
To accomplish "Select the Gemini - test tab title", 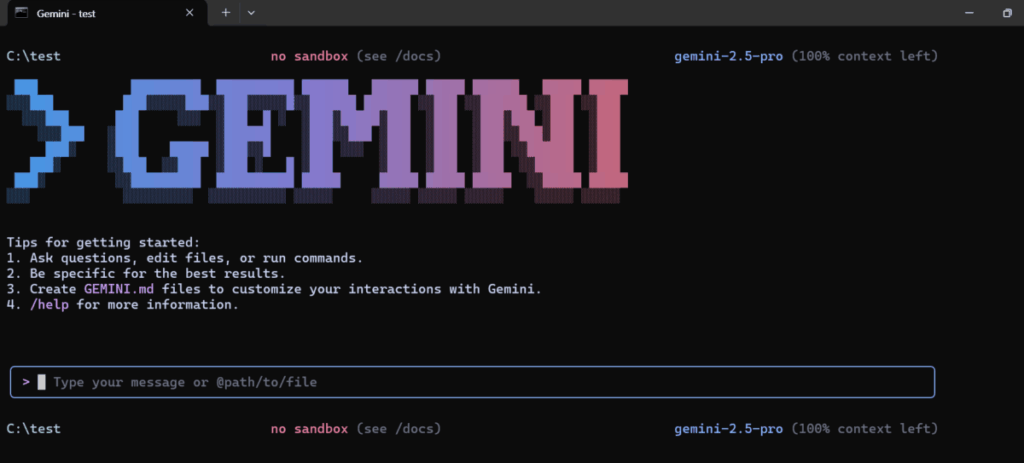I will 66,13.
